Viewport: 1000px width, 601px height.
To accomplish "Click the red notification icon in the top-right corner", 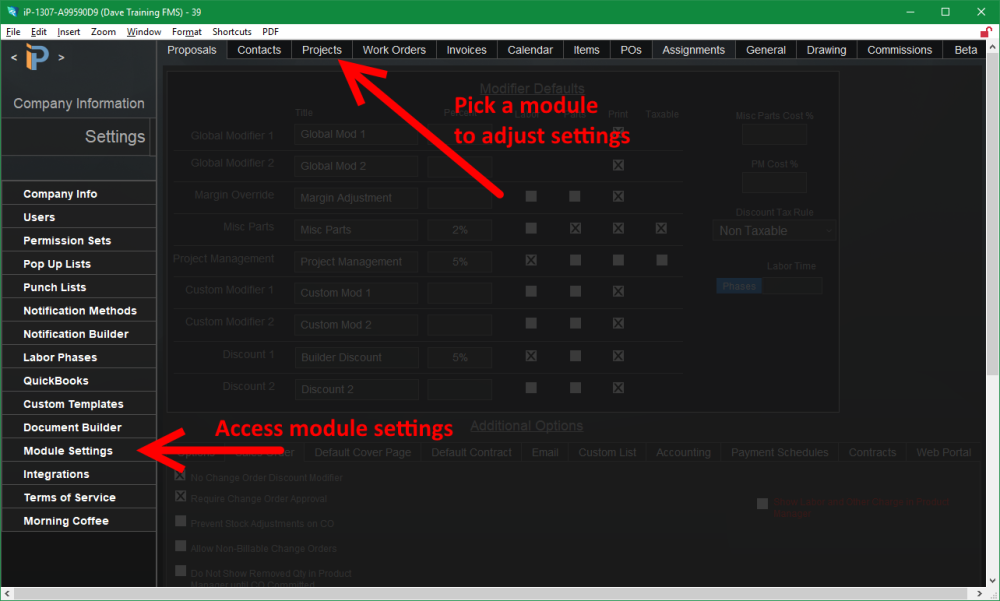I will click(986, 31).
